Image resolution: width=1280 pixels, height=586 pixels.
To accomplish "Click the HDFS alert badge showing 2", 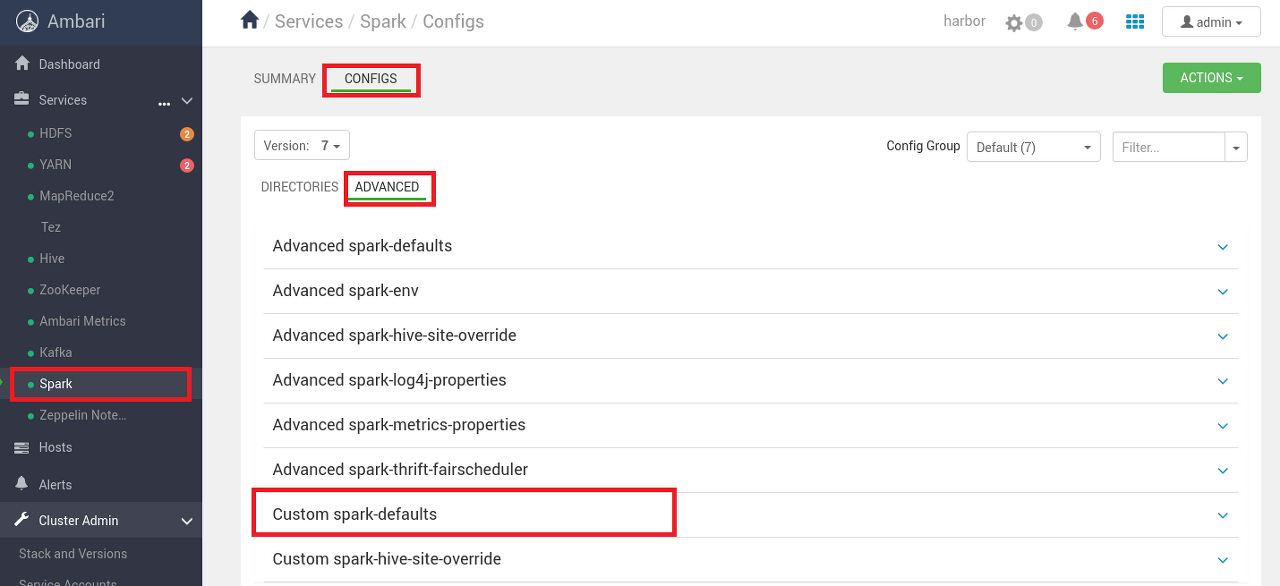I will 186,134.
